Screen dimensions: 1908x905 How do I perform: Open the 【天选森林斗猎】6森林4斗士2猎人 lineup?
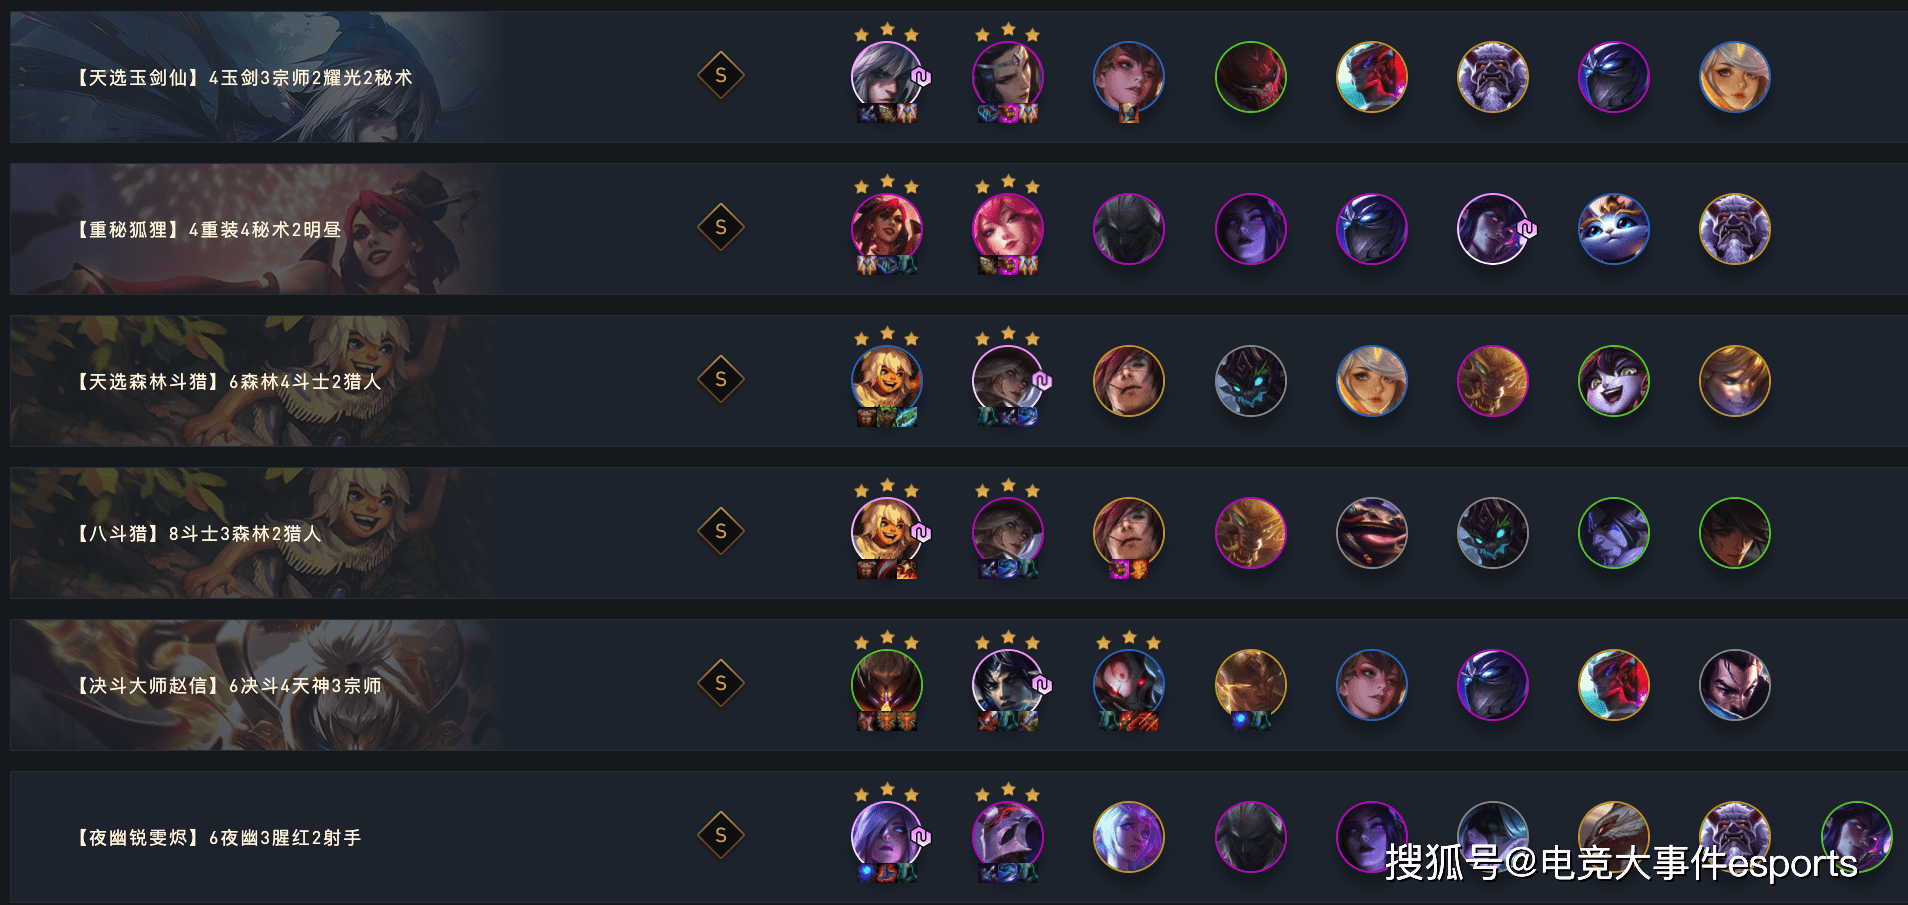tap(229, 382)
